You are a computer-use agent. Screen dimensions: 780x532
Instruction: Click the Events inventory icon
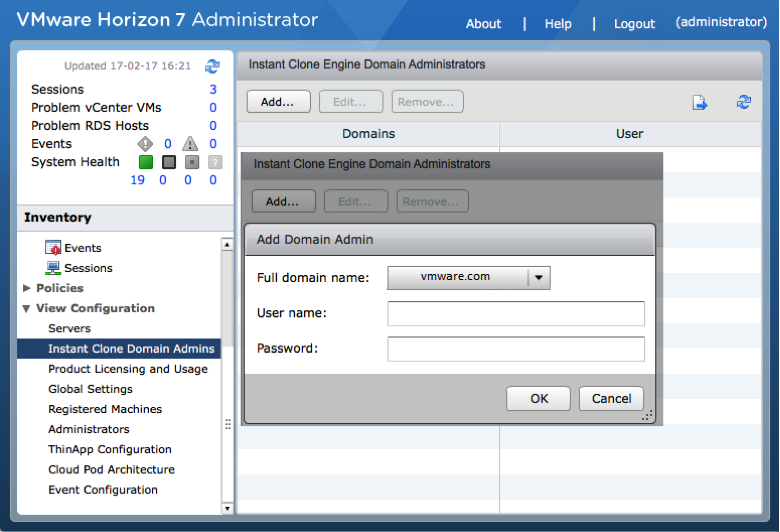[53, 247]
